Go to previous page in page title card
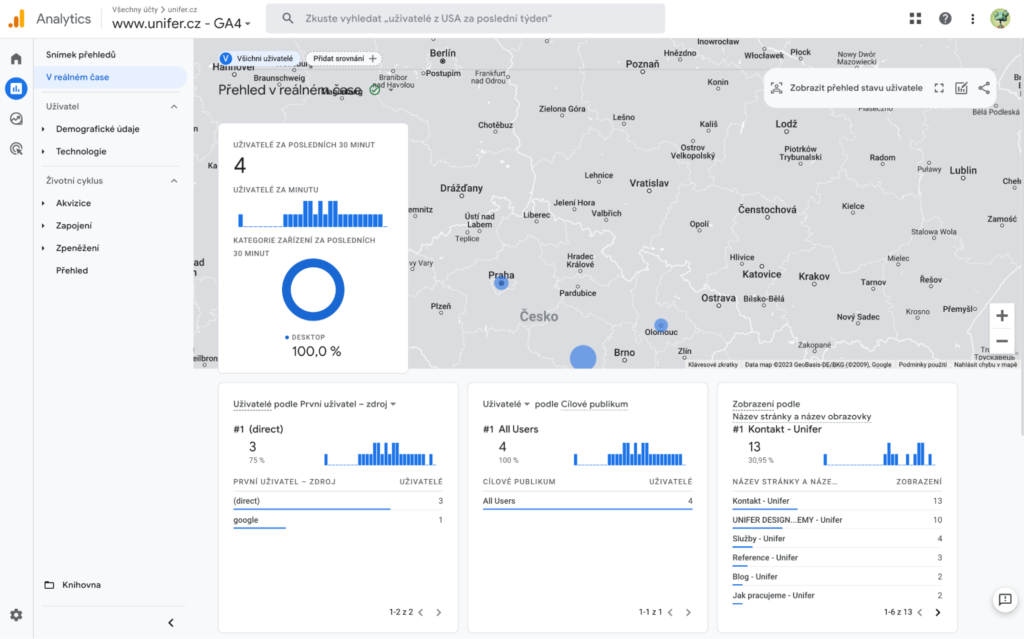 pyautogui.click(x=920, y=612)
